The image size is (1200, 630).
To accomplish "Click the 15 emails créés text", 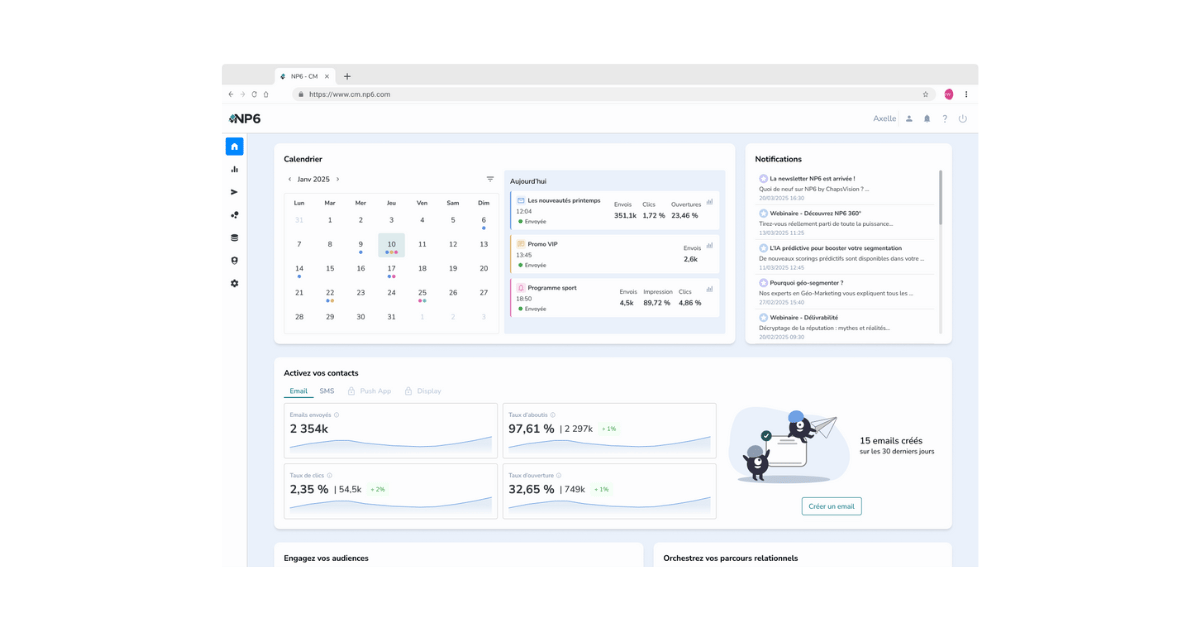I will tap(891, 440).
